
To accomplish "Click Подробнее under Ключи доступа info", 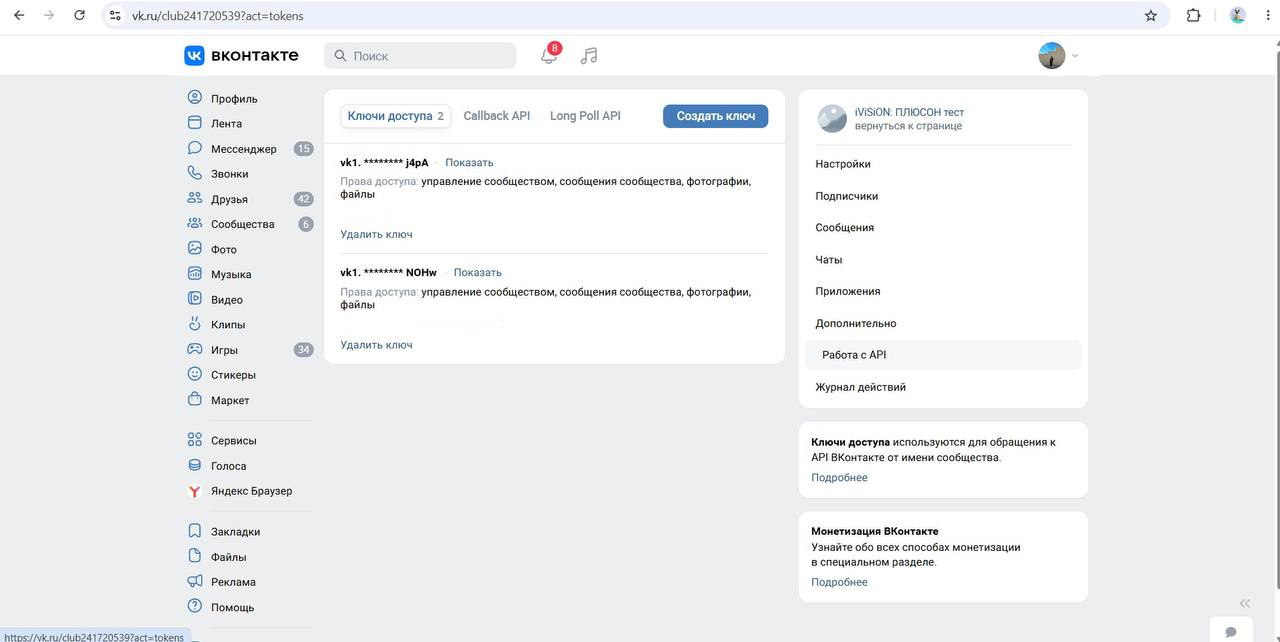I will [x=839, y=478].
